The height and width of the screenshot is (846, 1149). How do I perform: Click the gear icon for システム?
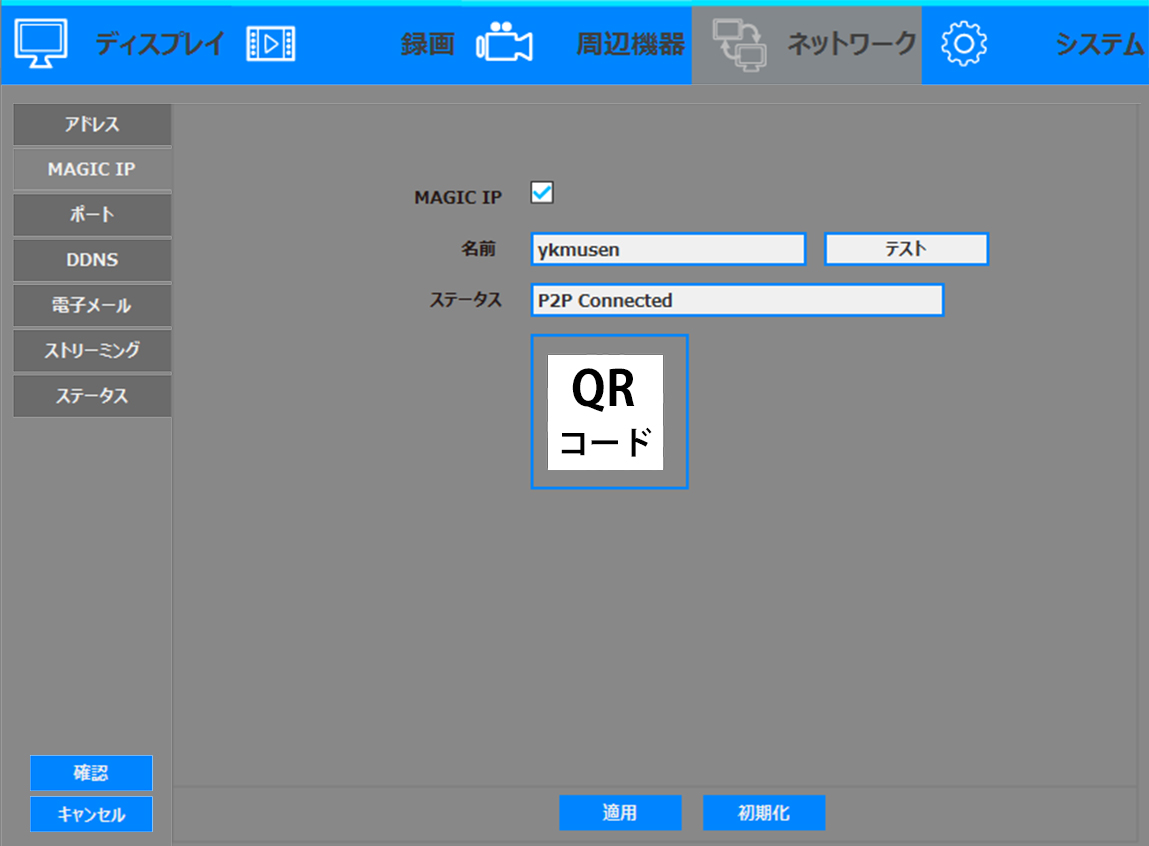[964, 44]
